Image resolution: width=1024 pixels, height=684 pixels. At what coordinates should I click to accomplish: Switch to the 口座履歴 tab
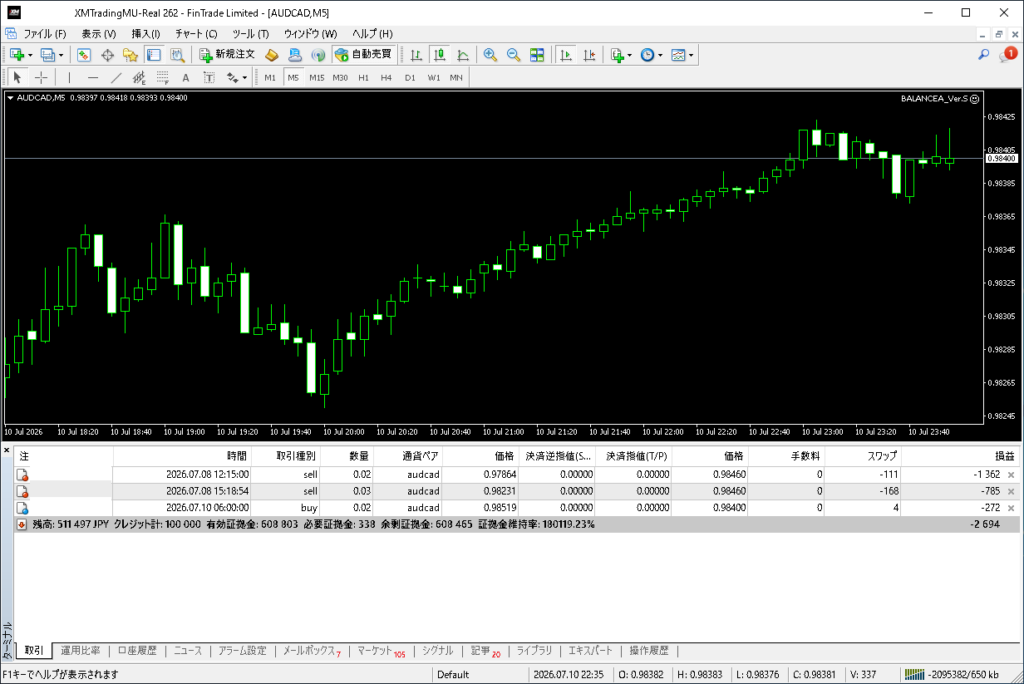(137, 651)
